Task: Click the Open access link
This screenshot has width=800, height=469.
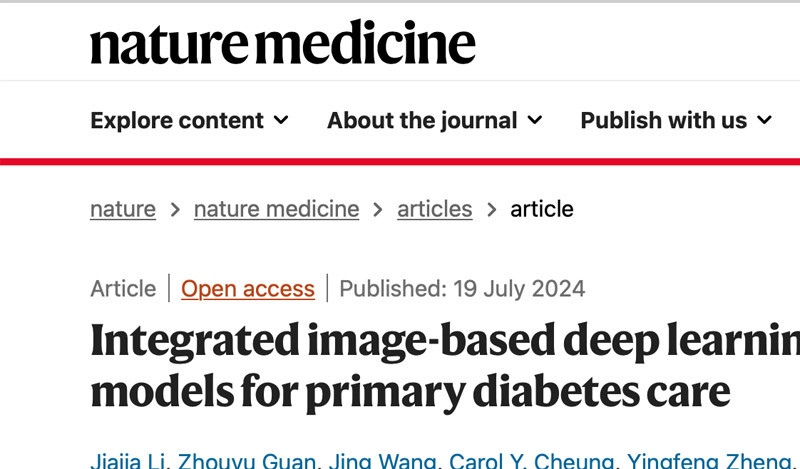Action: pyautogui.click(x=248, y=289)
